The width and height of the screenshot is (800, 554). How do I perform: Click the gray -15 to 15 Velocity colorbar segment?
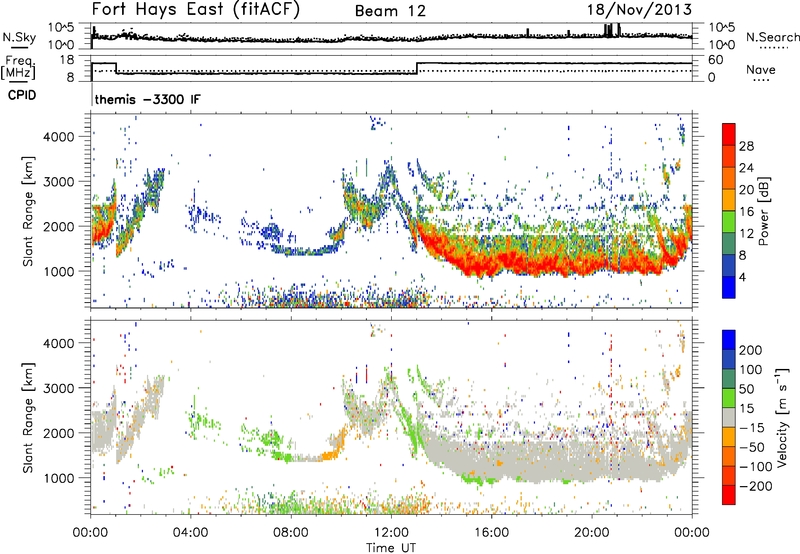click(x=729, y=417)
